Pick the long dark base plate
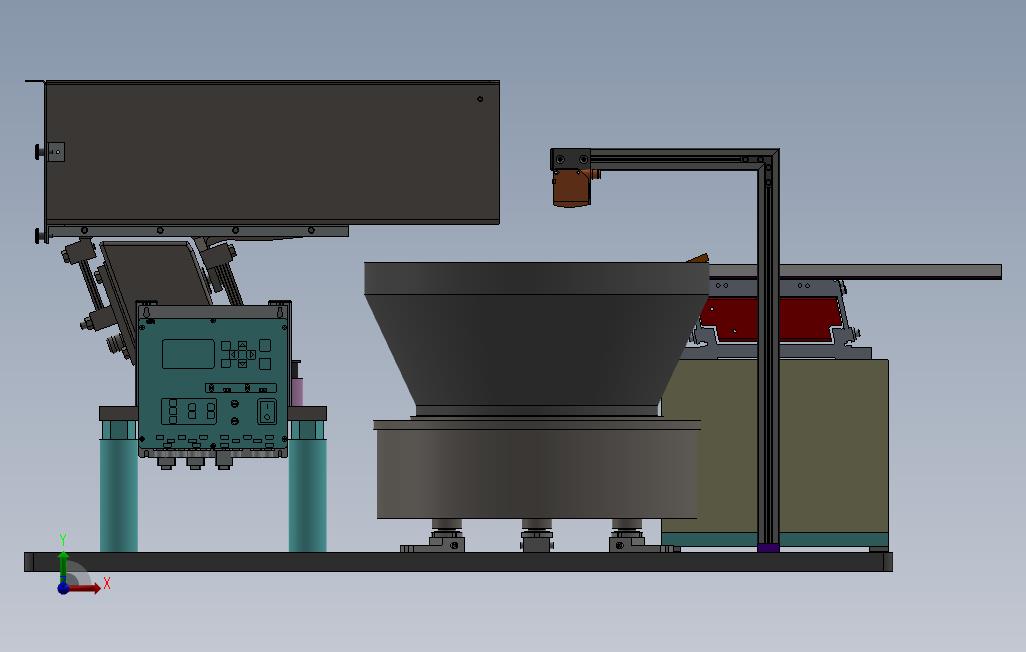1026x652 pixels. tap(458, 562)
